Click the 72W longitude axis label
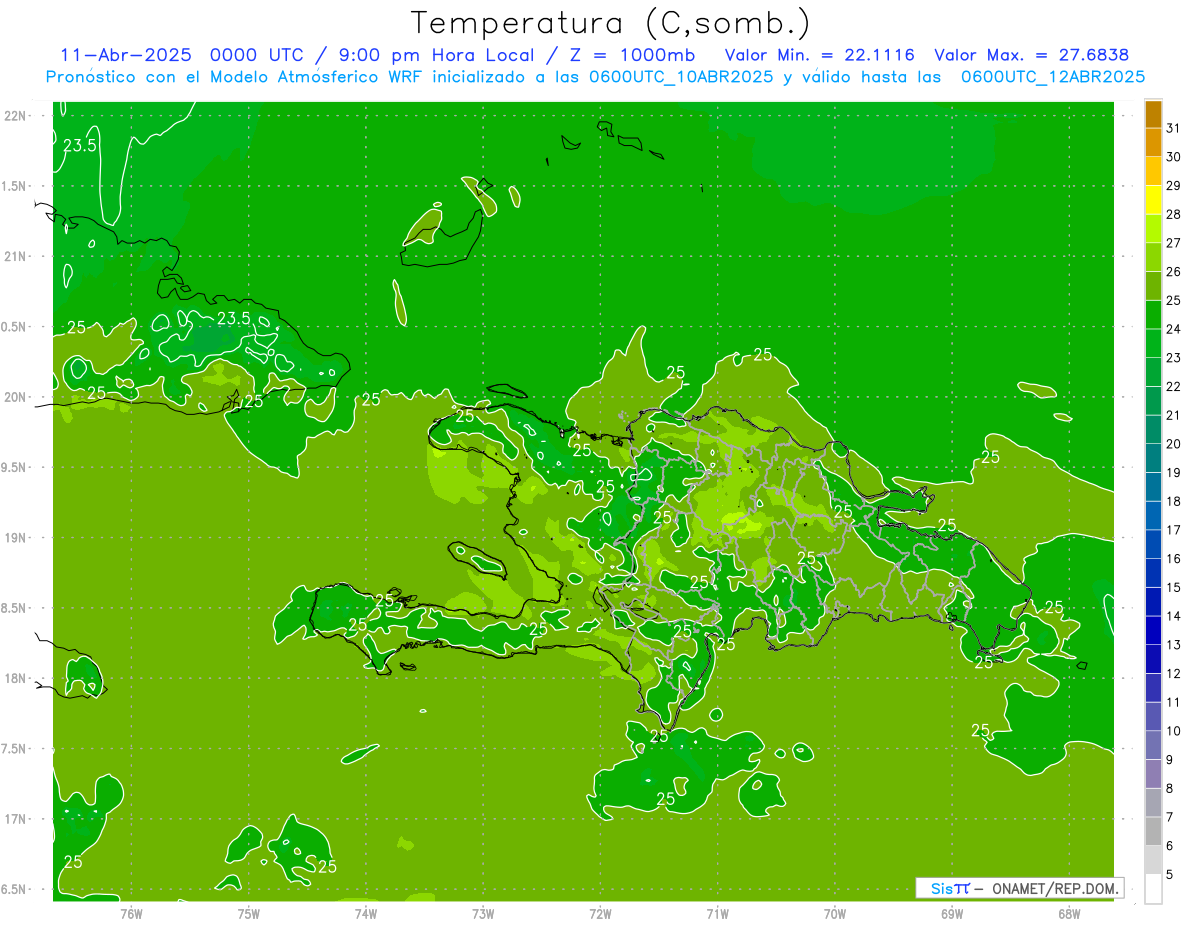Screen dimensions: 1200x927 [x=600, y=913]
